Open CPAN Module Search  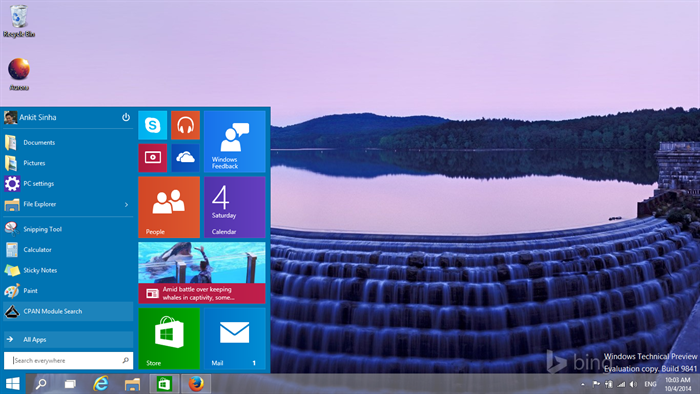point(68,311)
